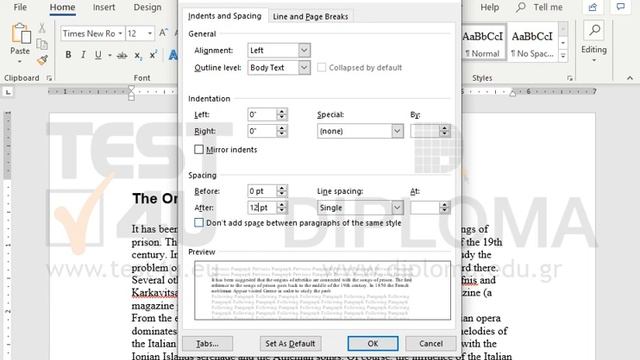Open Paste options dropdown arrow

point(20,62)
